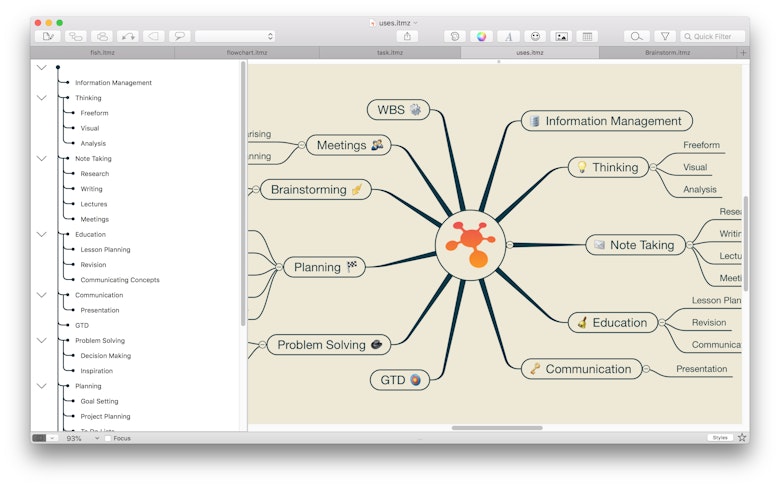This screenshot has height=487, width=780.
Task: Collapse the Note Taking branch circle on map
Action: (x=689, y=245)
